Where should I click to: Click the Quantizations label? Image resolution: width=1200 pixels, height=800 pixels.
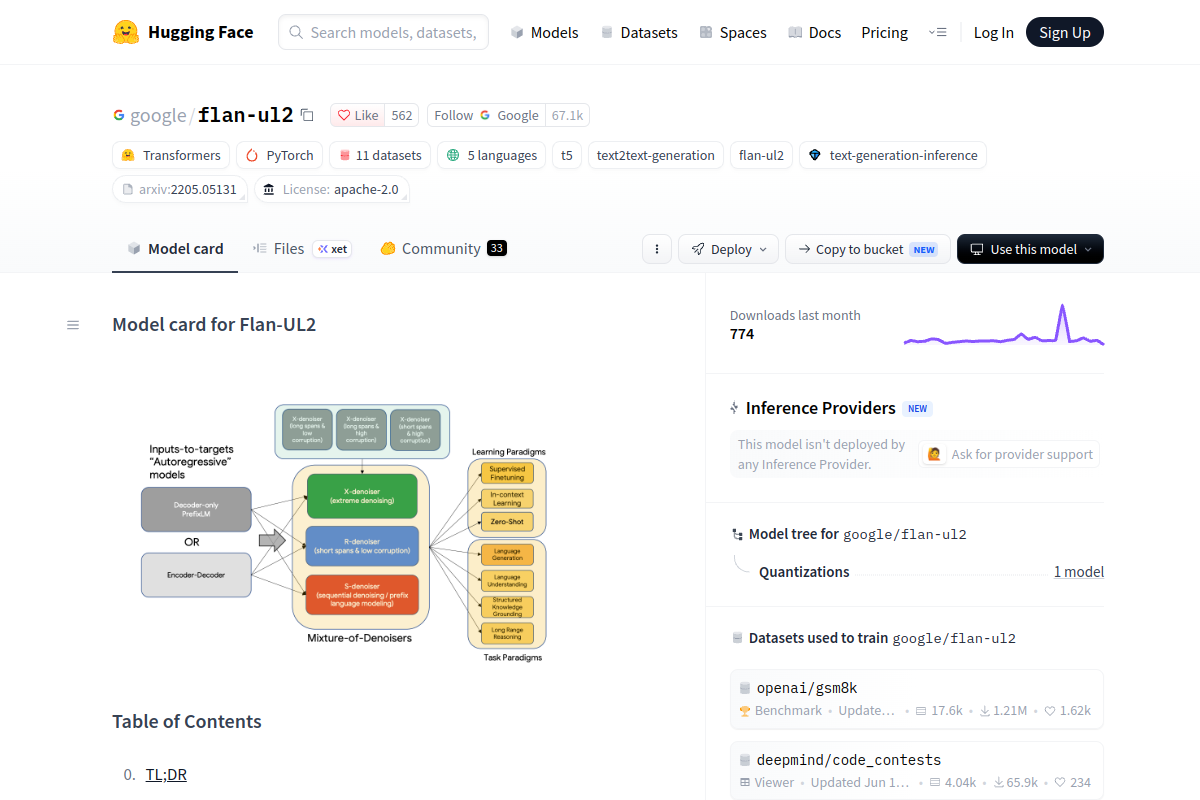(x=804, y=572)
